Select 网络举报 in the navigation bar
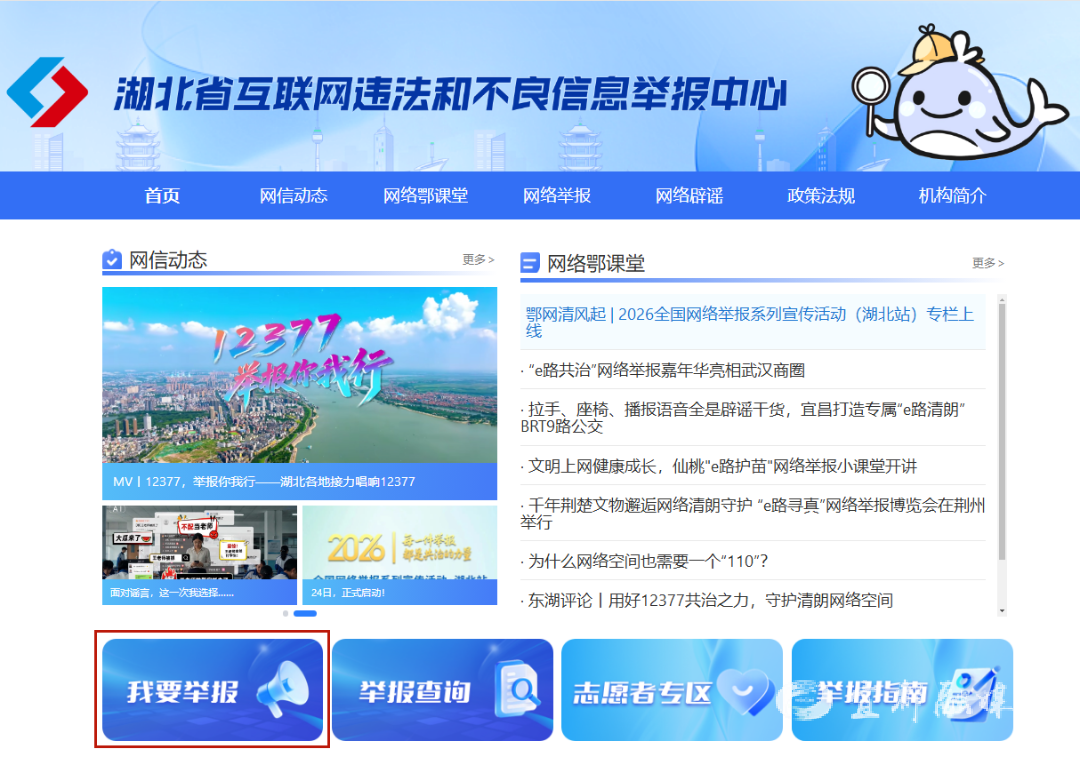This screenshot has width=1080, height=757. coord(557,196)
